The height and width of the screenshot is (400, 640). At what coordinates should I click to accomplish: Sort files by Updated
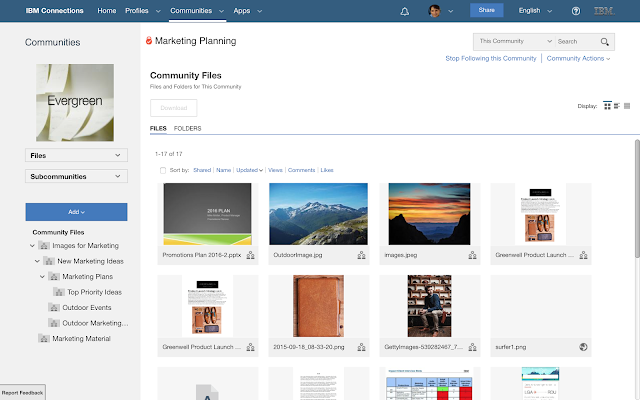click(249, 170)
